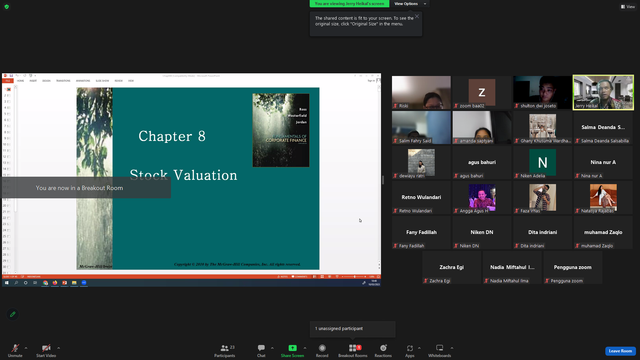Click the 'You are viewing' screen banner
Viewport: 640px width, 360px height.
click(x=349, y=4)
